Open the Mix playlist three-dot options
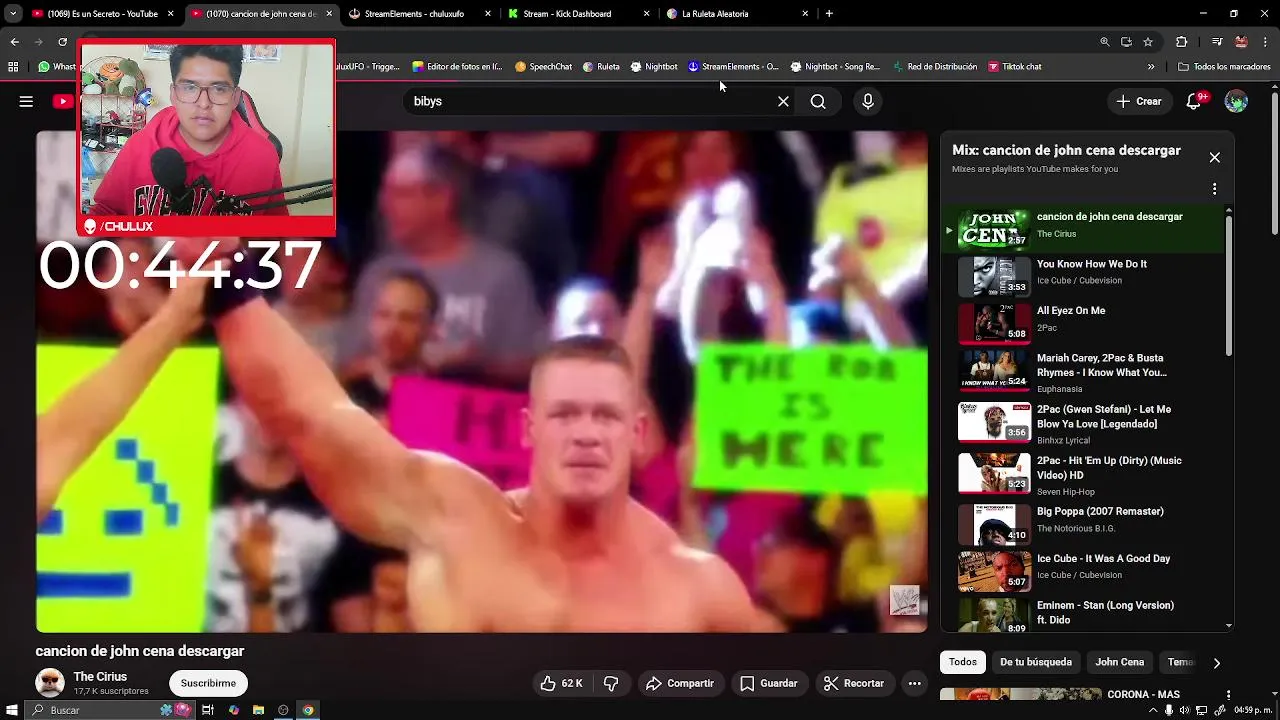This screenshot has width=1280, height=720. coord(1214,189)
